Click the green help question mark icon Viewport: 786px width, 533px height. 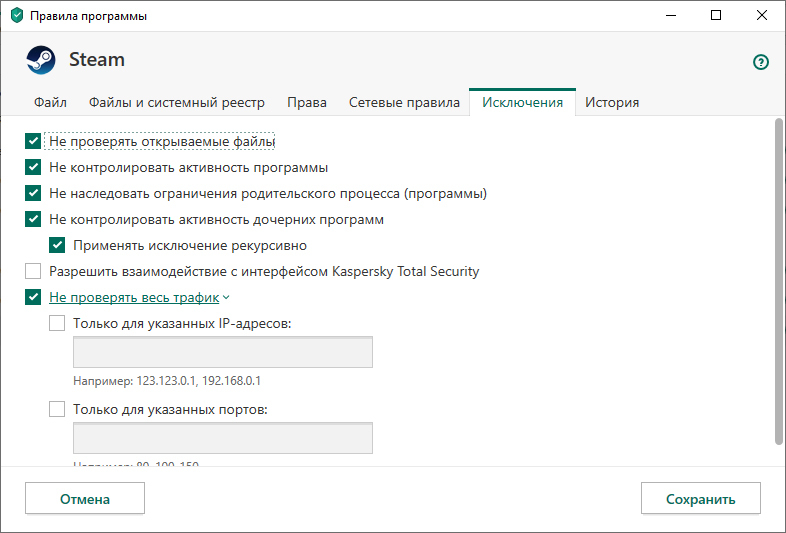tap(761, 62)
